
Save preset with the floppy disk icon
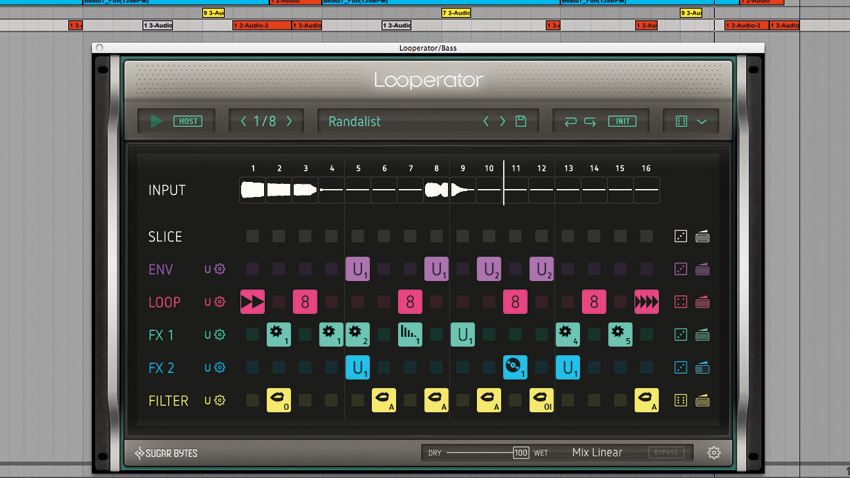click(520, 121)
